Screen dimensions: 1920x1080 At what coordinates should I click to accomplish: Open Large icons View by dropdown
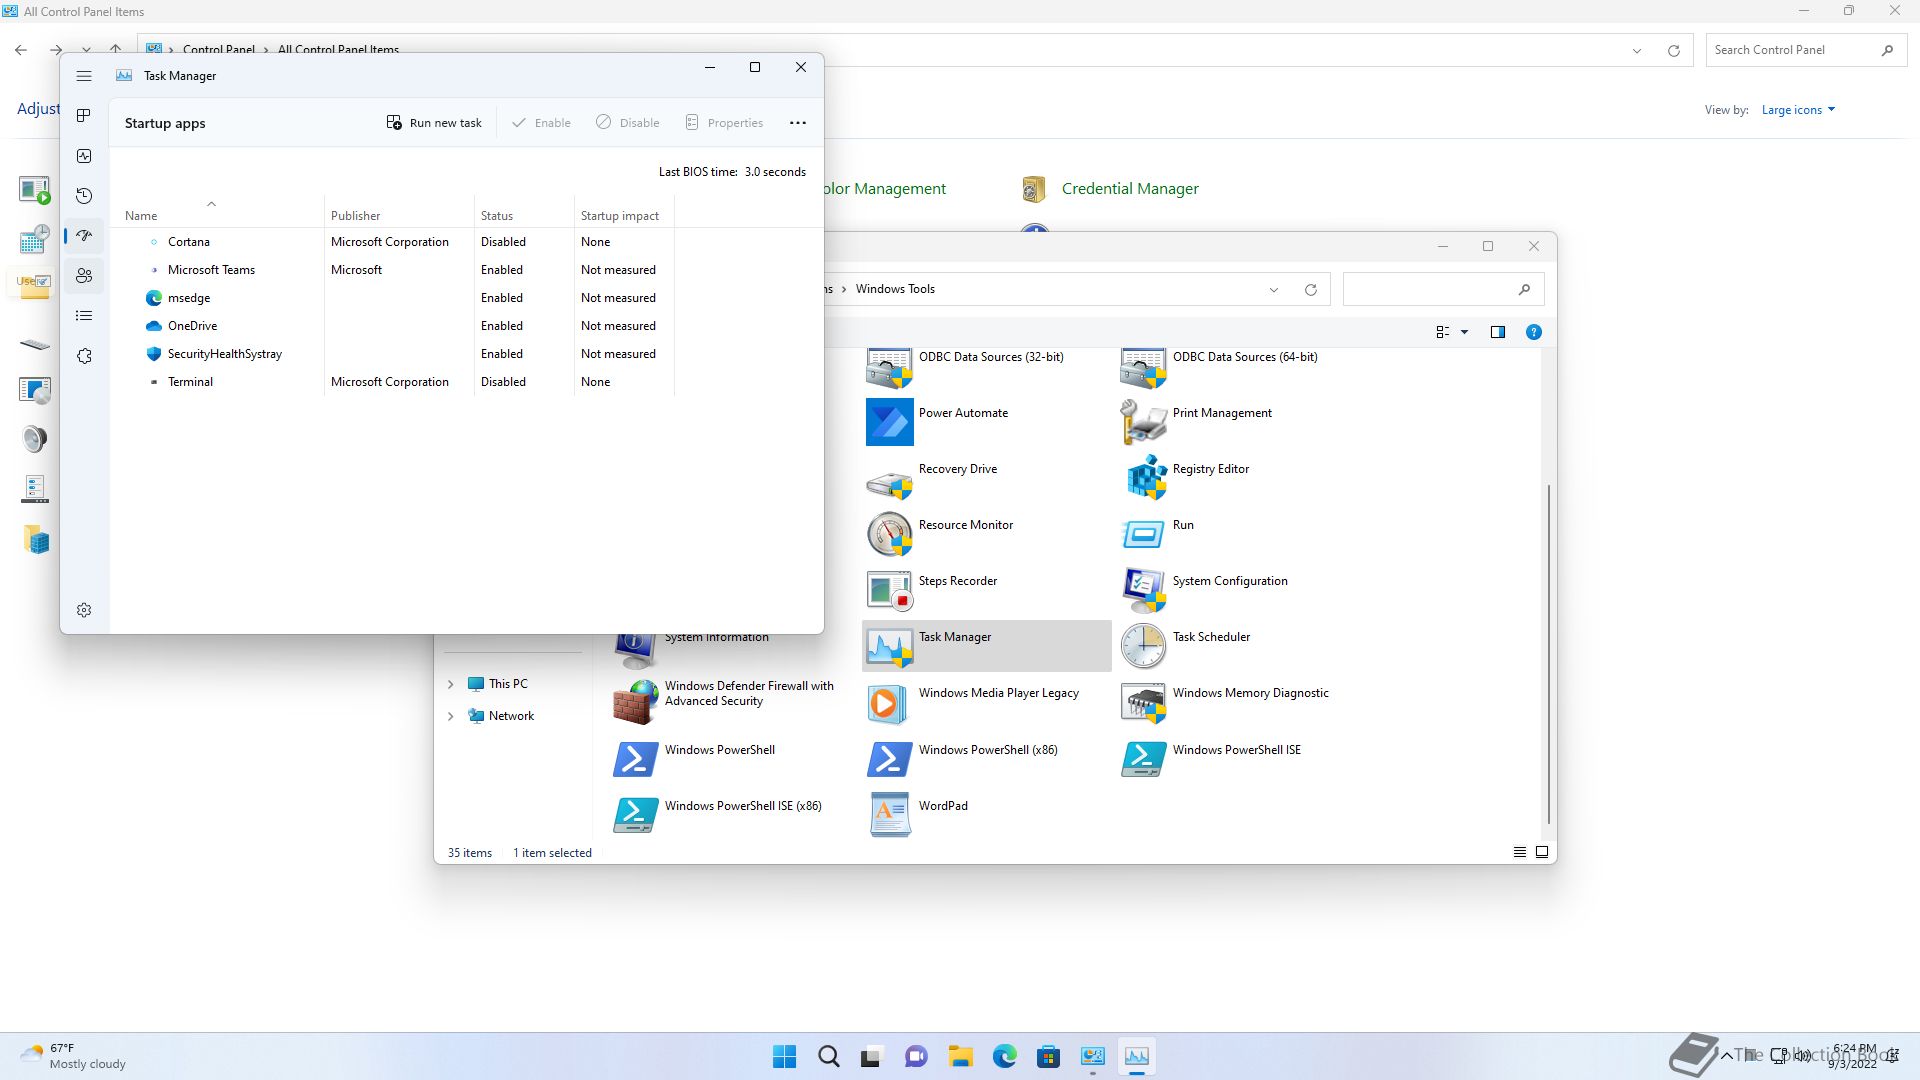(1798, 110)
